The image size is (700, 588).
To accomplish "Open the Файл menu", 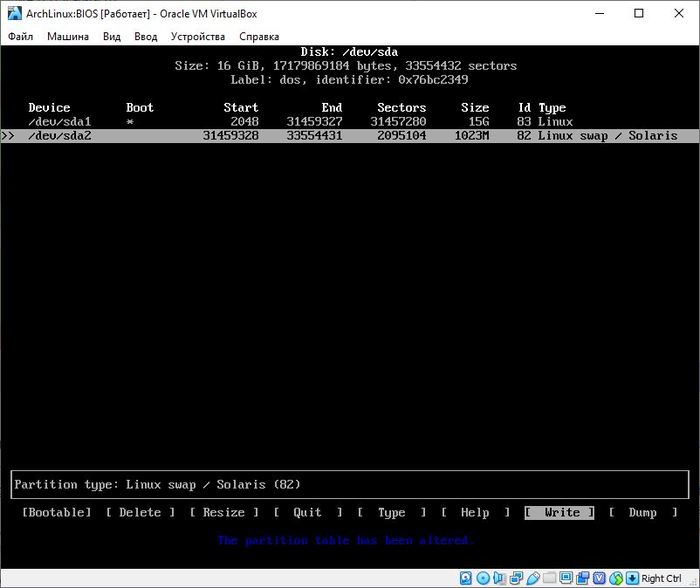I will click(20, 36).
